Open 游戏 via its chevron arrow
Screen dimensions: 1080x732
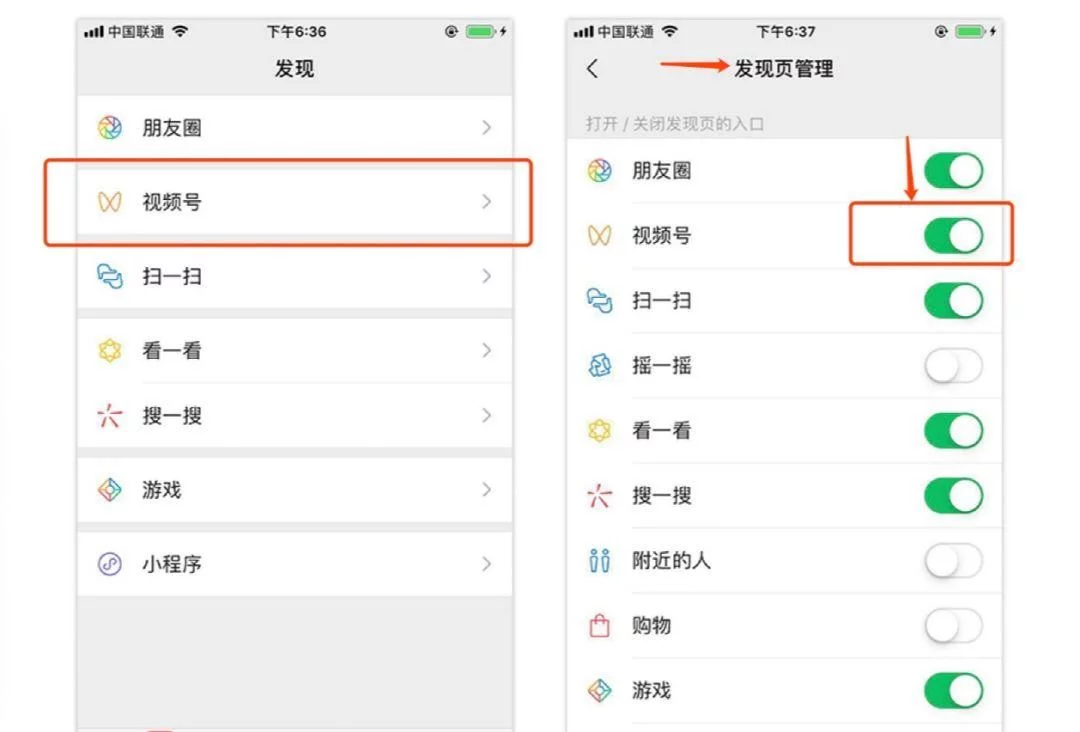(486, 490)
